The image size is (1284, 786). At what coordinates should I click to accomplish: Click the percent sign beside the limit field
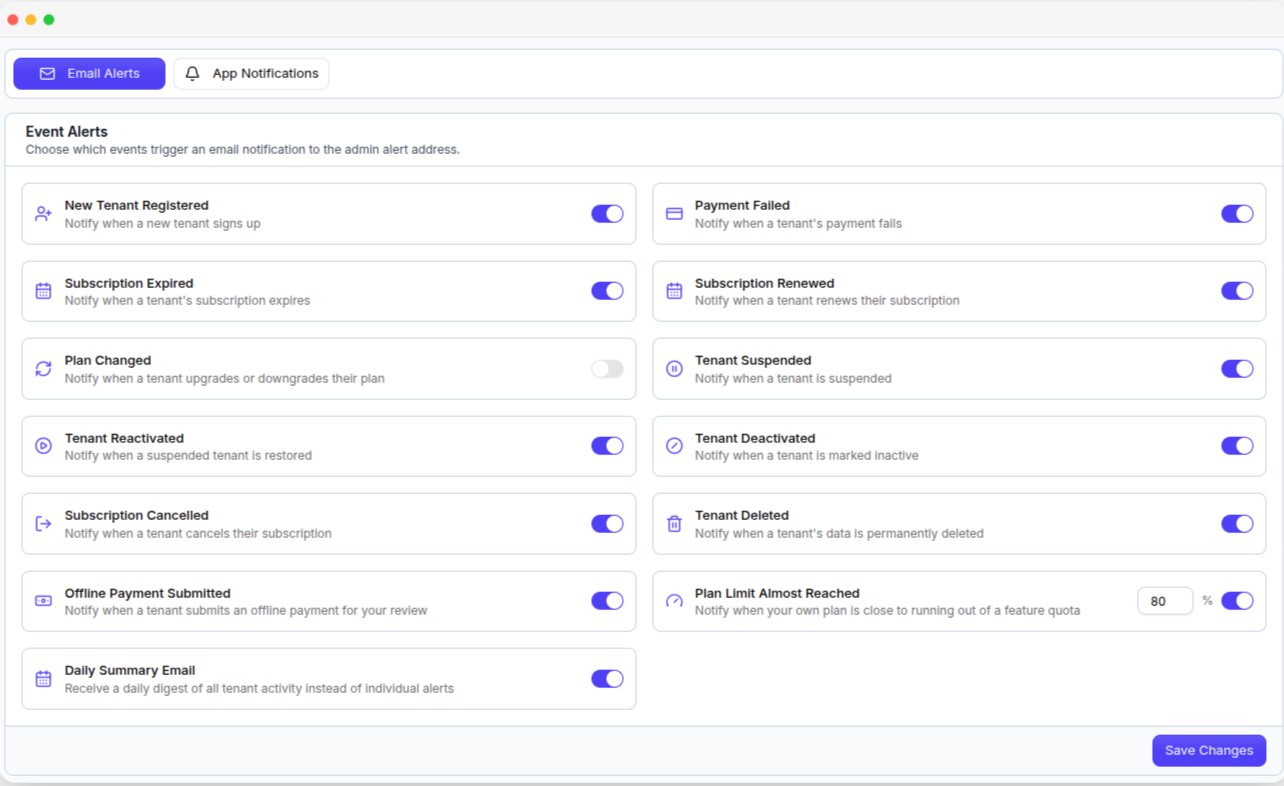[1207, 601]
